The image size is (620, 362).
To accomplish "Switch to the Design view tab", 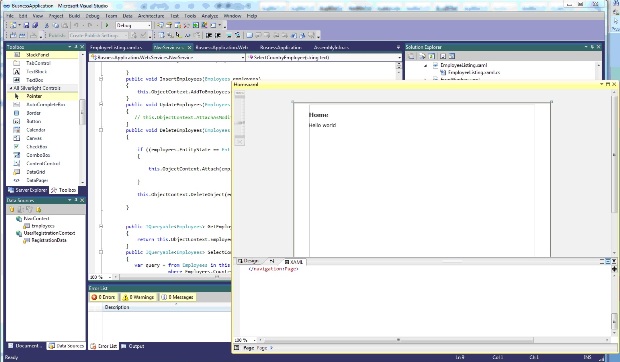I will [248, 261].
